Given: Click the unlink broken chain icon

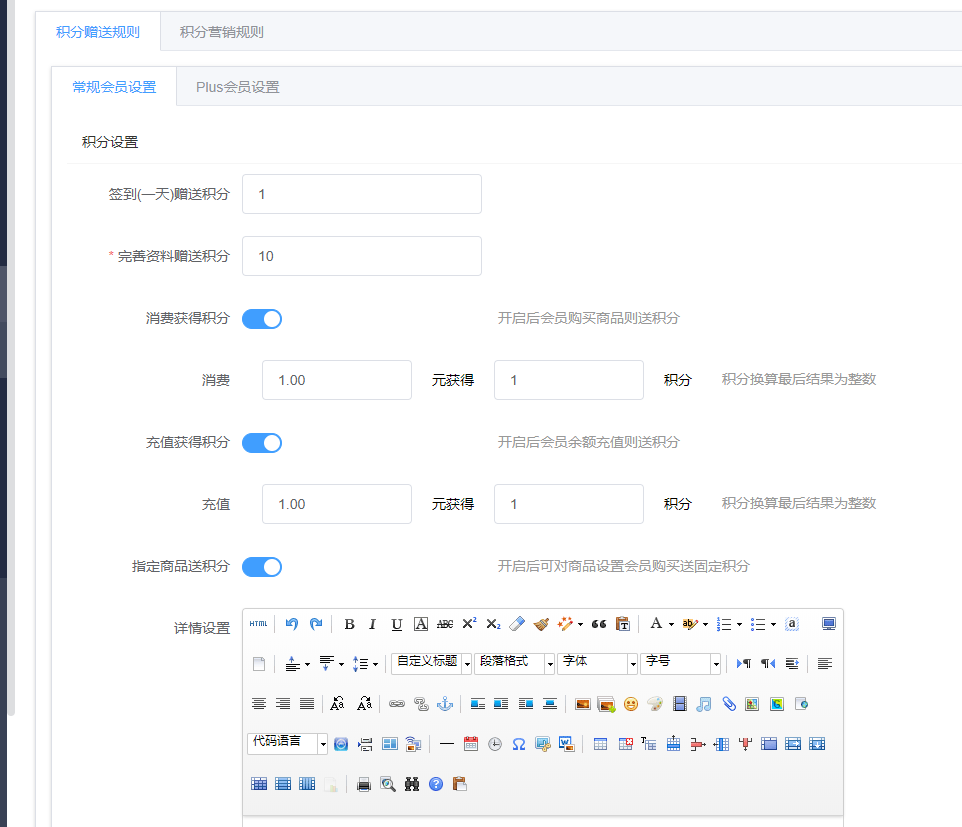Looking at the screenshot, I should click(421, 704).
